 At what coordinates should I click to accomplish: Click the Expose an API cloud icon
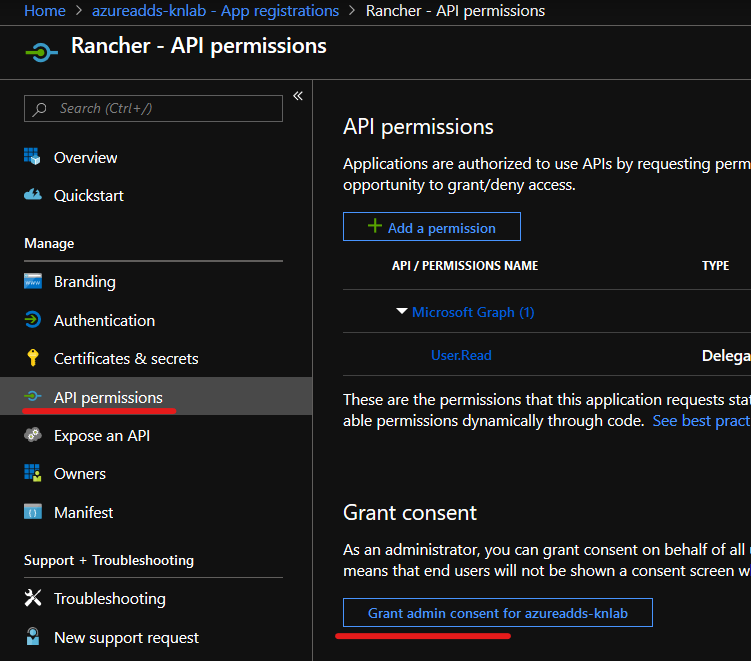[33, 435]
